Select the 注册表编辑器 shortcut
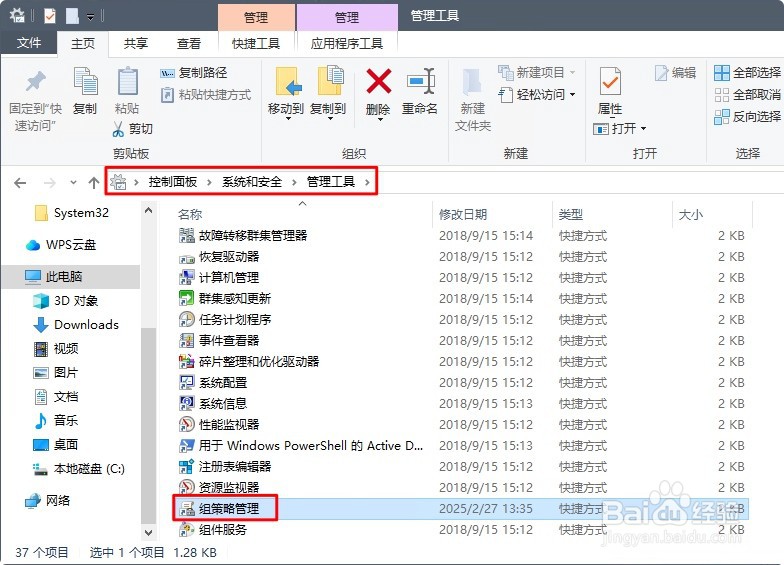This screenshot has height=565, width=784. (225, 466)
